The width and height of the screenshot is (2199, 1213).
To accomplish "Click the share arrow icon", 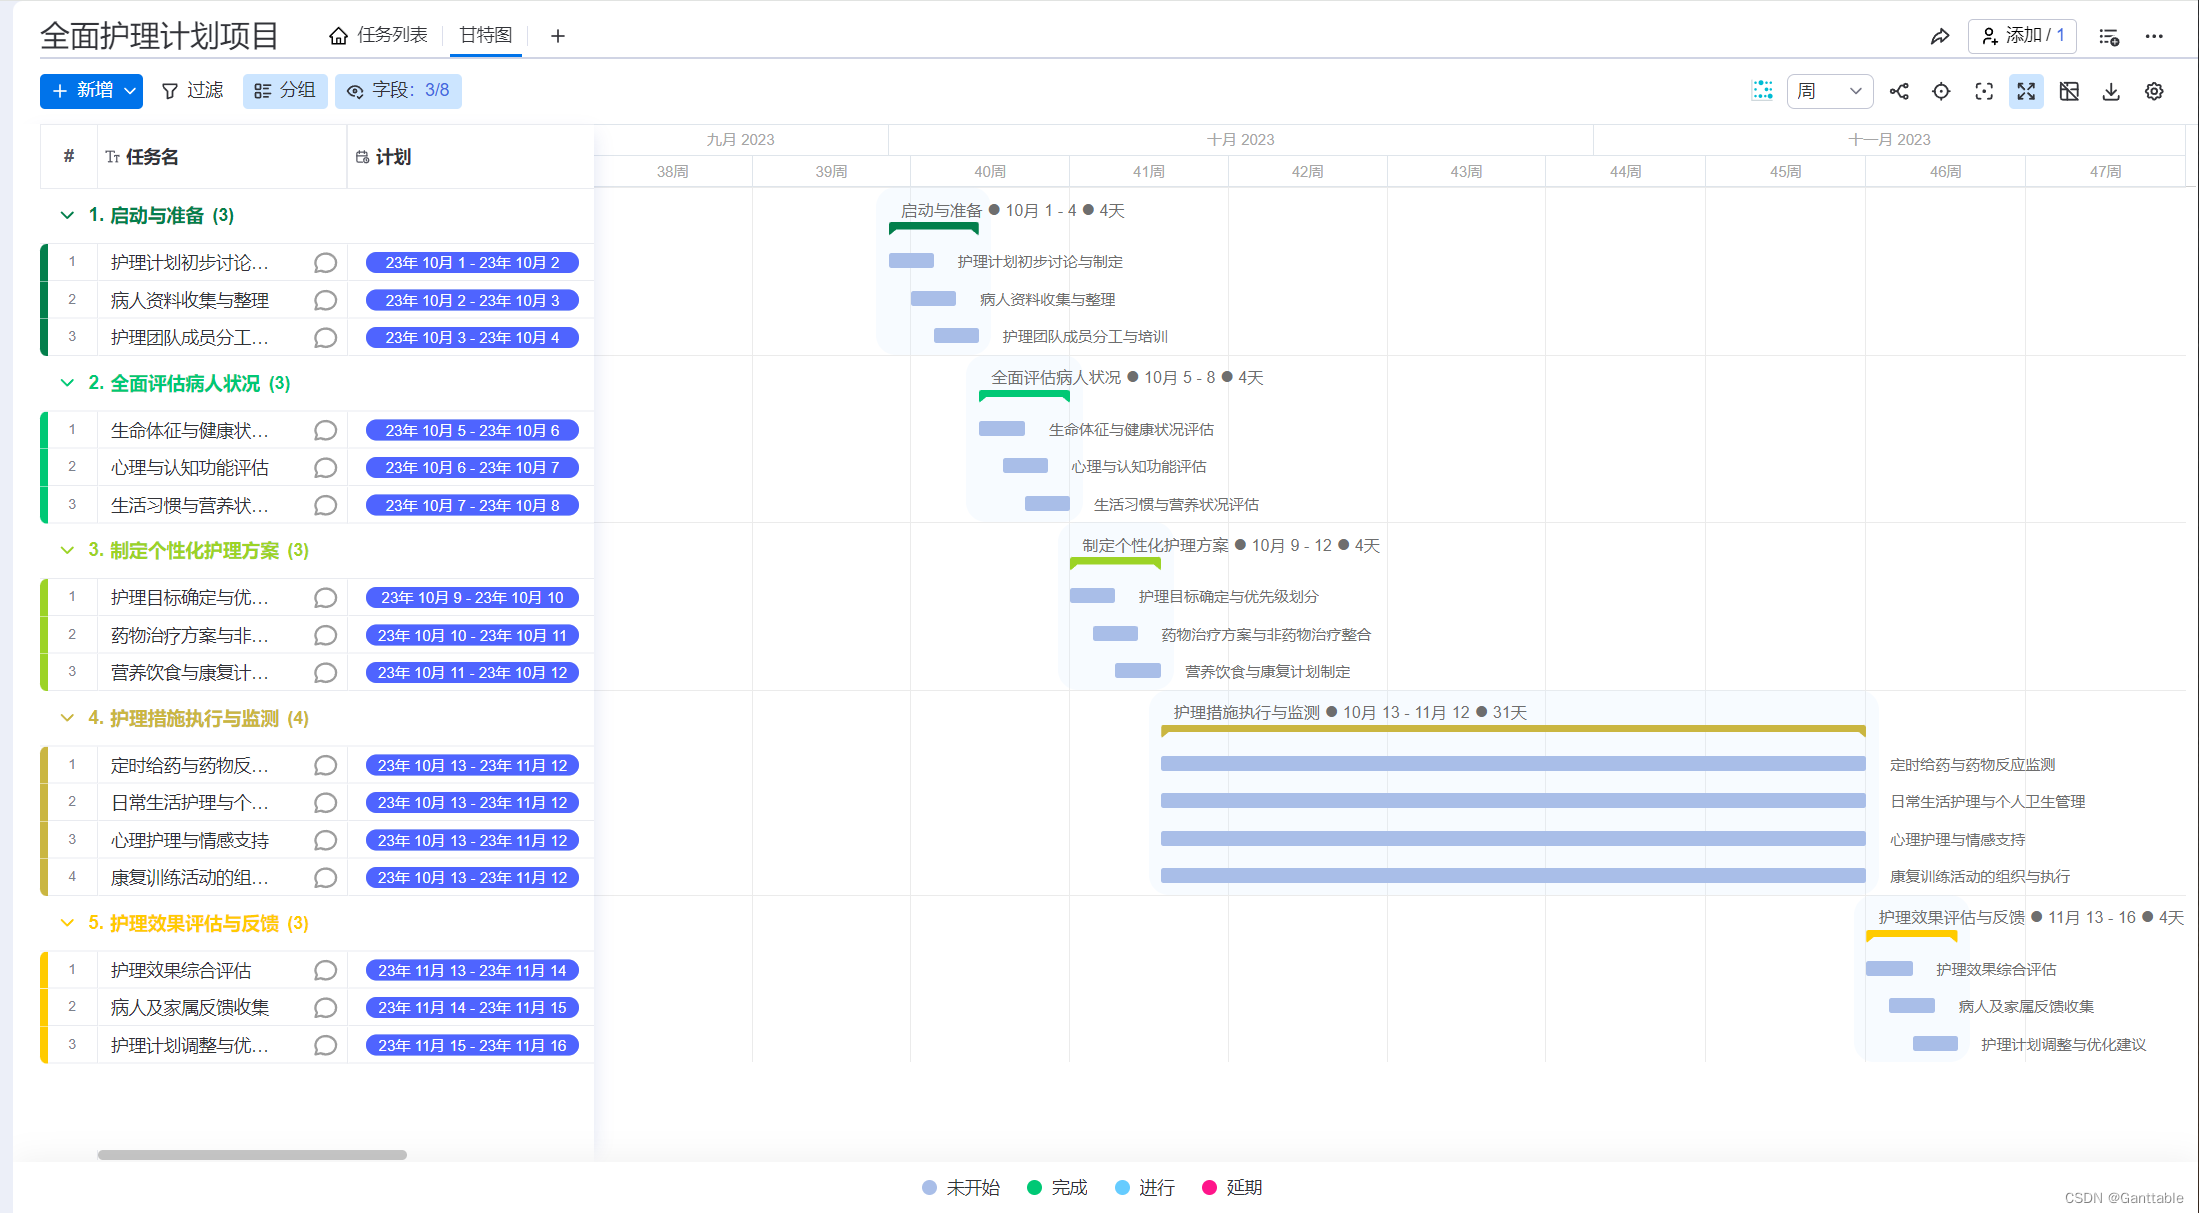I will pos(1939,37).
